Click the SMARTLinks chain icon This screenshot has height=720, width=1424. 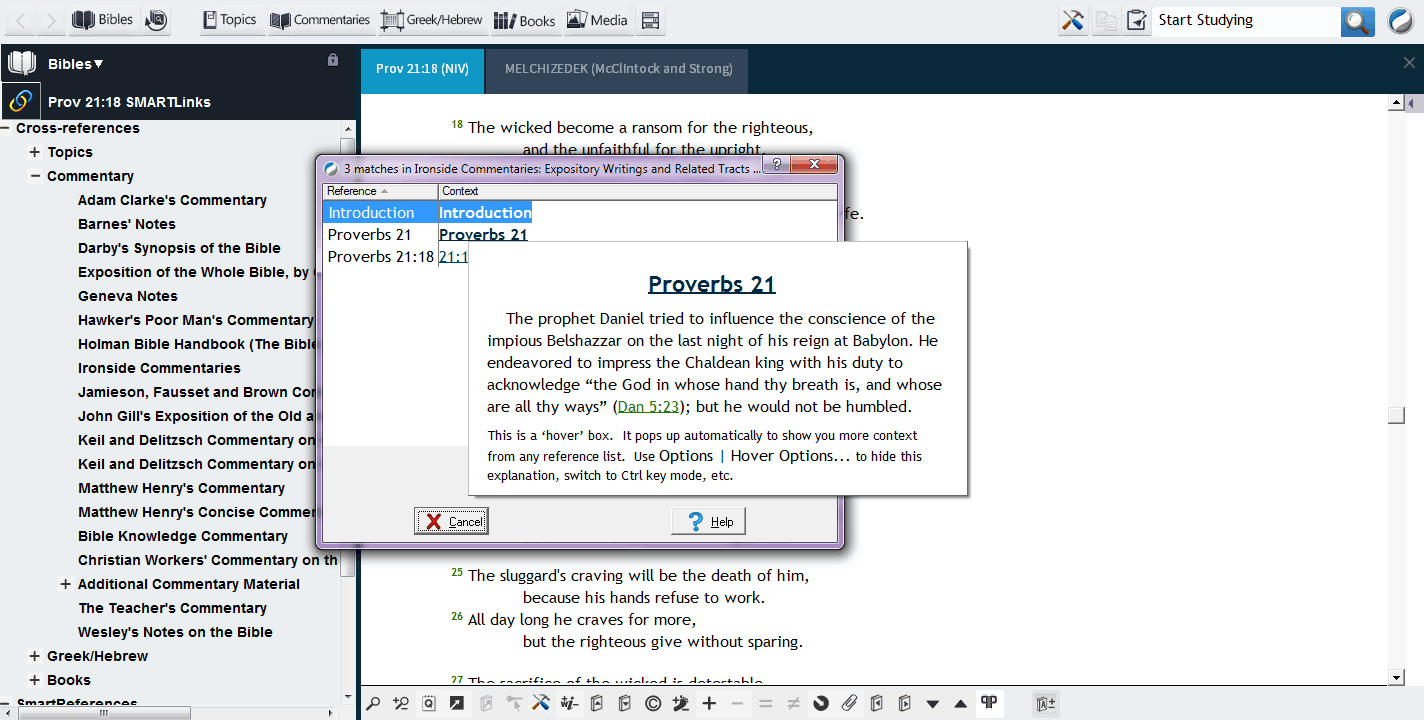pyautogui.click(x=20, y=101)
